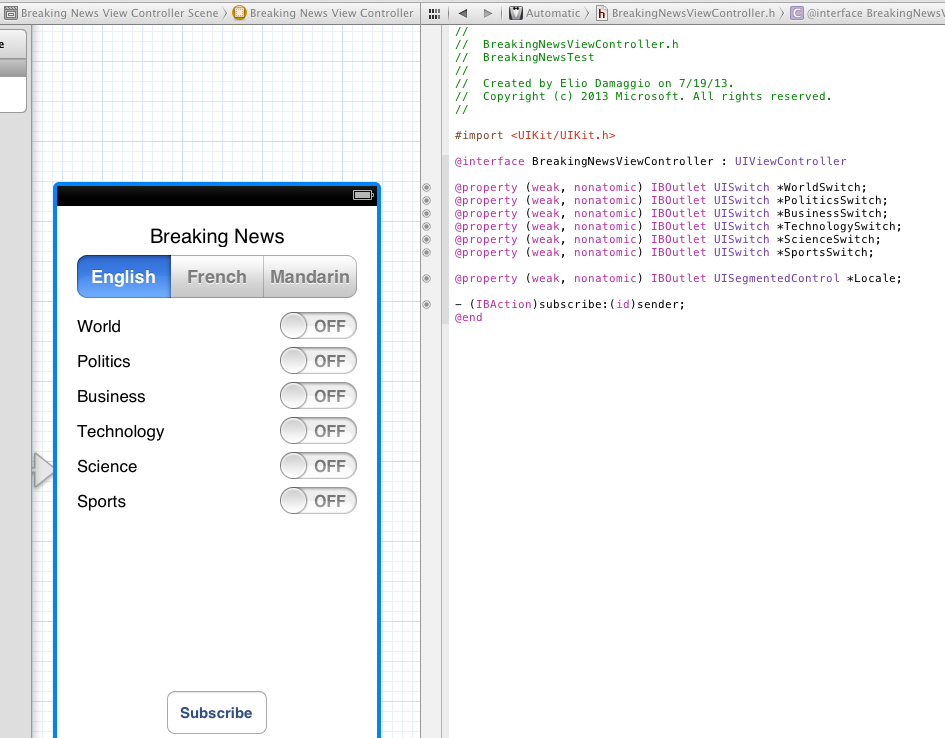945x738 pixels.
Task: Go back using the jump bar left arrow
Action: (462, 13)
